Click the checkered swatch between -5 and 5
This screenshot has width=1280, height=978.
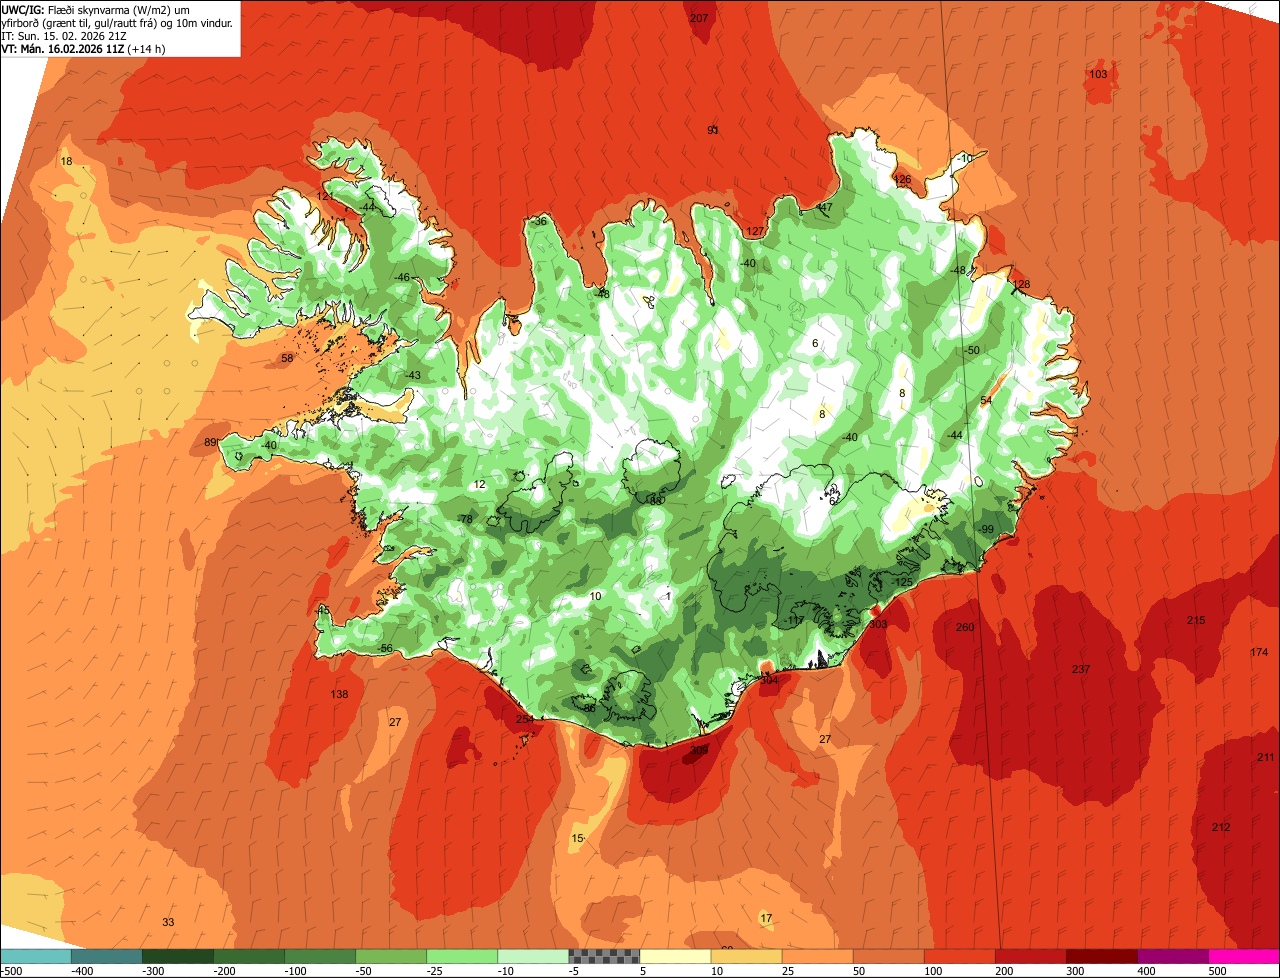pos(604,956)
